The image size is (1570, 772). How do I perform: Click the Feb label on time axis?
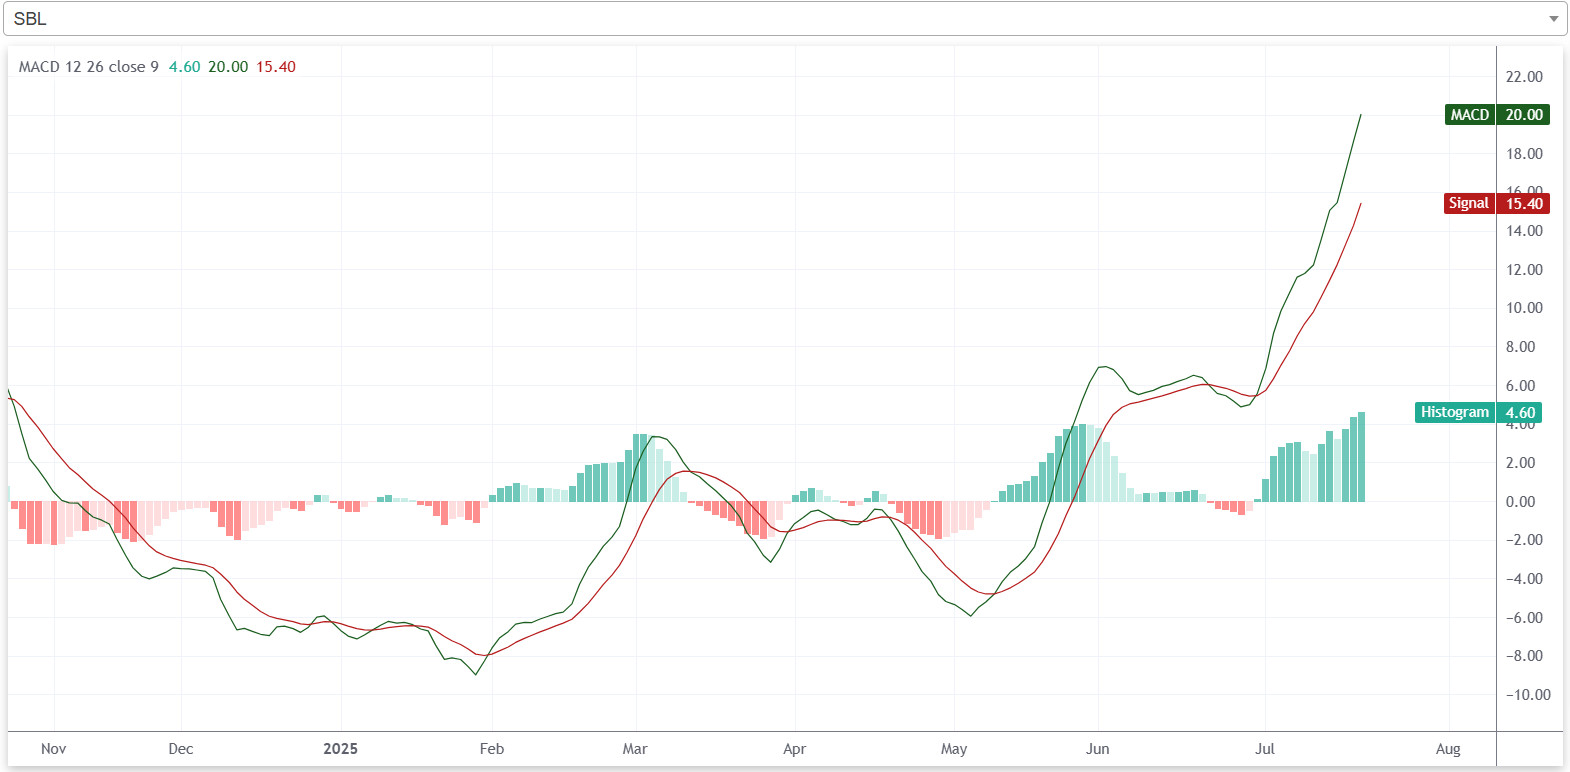(492, 749)
